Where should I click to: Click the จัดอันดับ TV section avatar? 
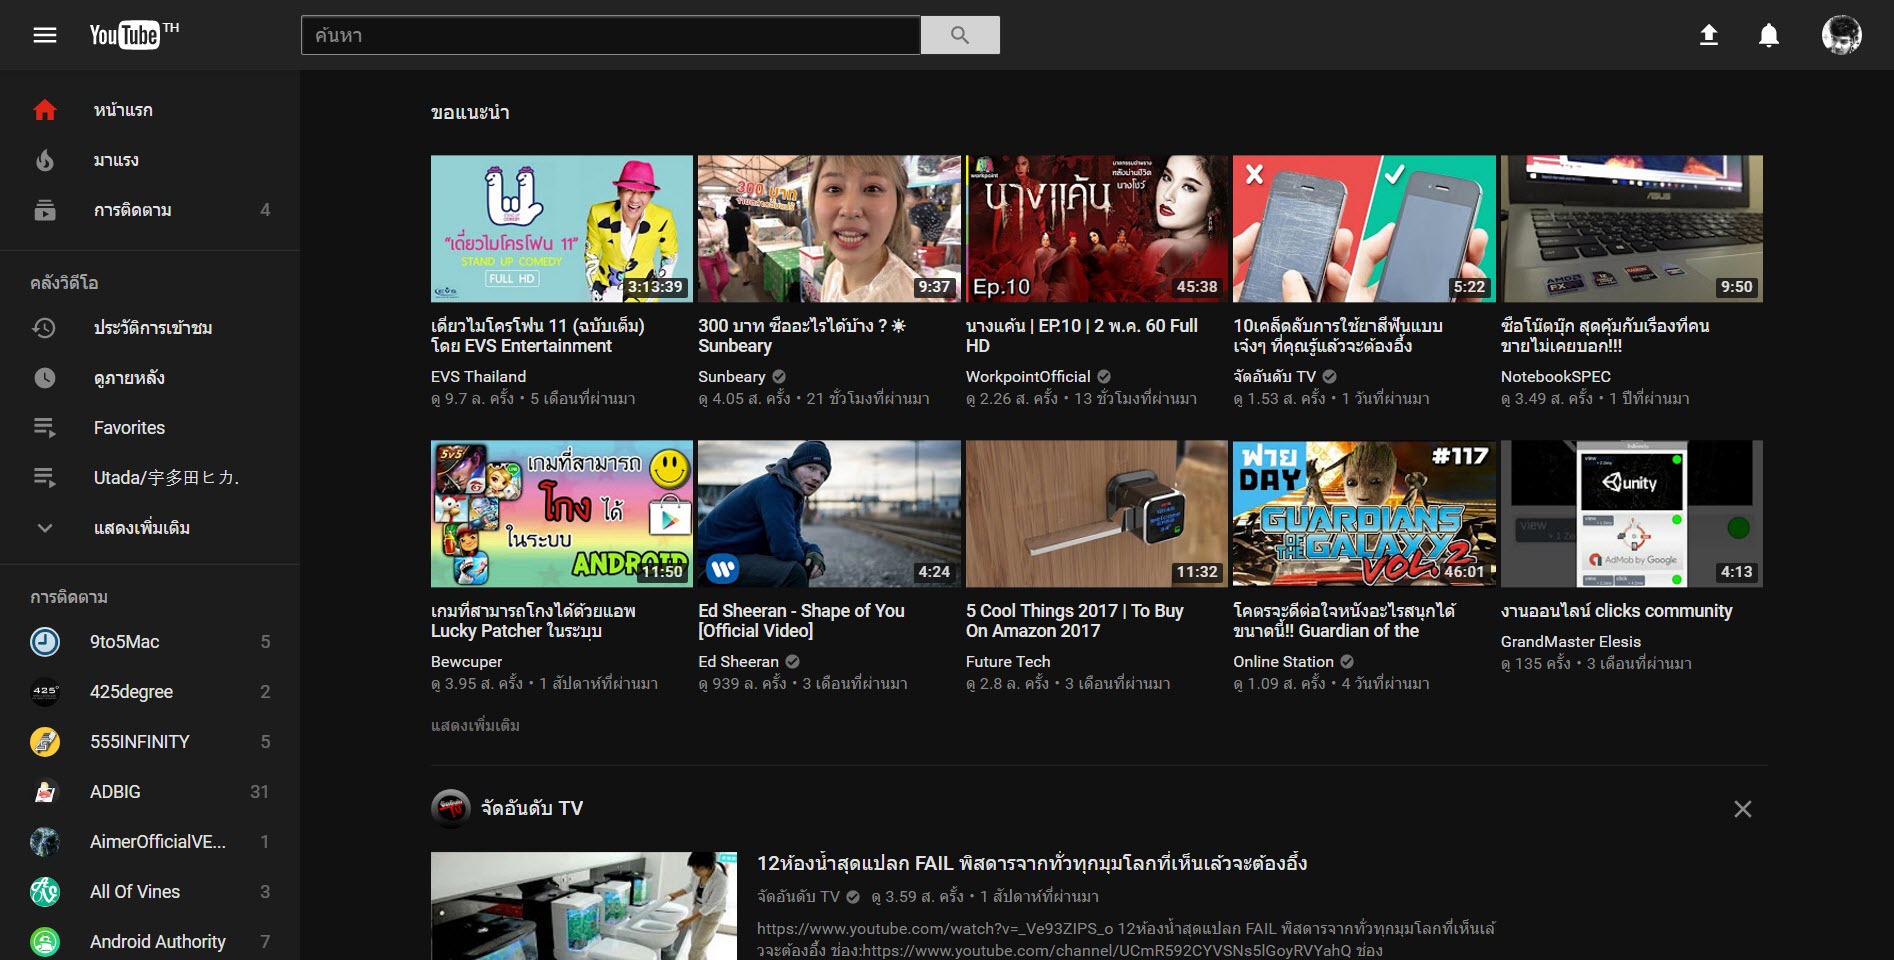coord(450,808)
